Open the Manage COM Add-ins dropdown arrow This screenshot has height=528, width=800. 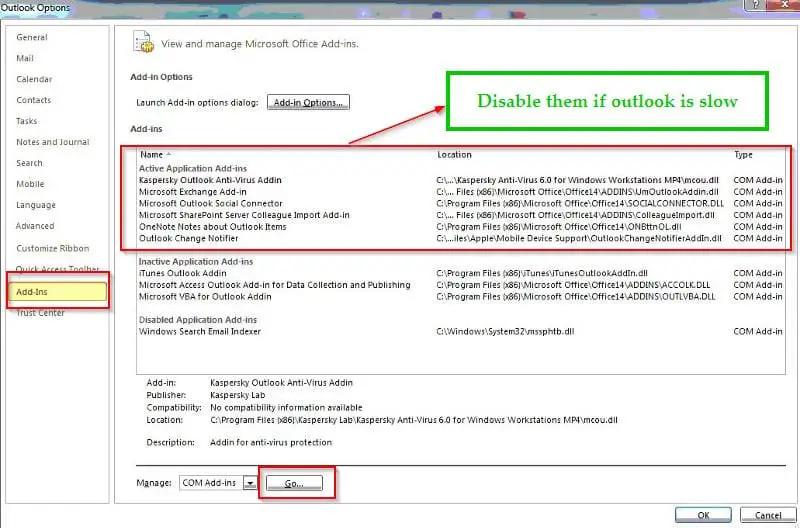tap(249, 483)
